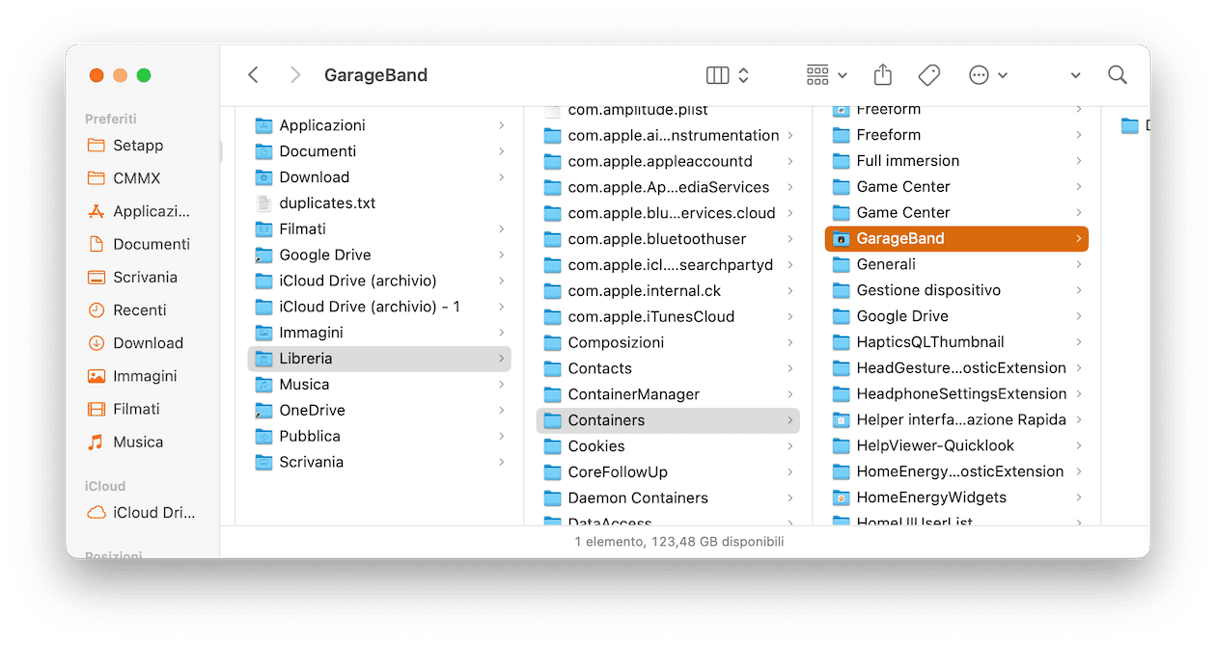This screenshot has width=1216, height=645.
Task: Select the HapticsQLThumbnail folder
Action: click(957, 342)
